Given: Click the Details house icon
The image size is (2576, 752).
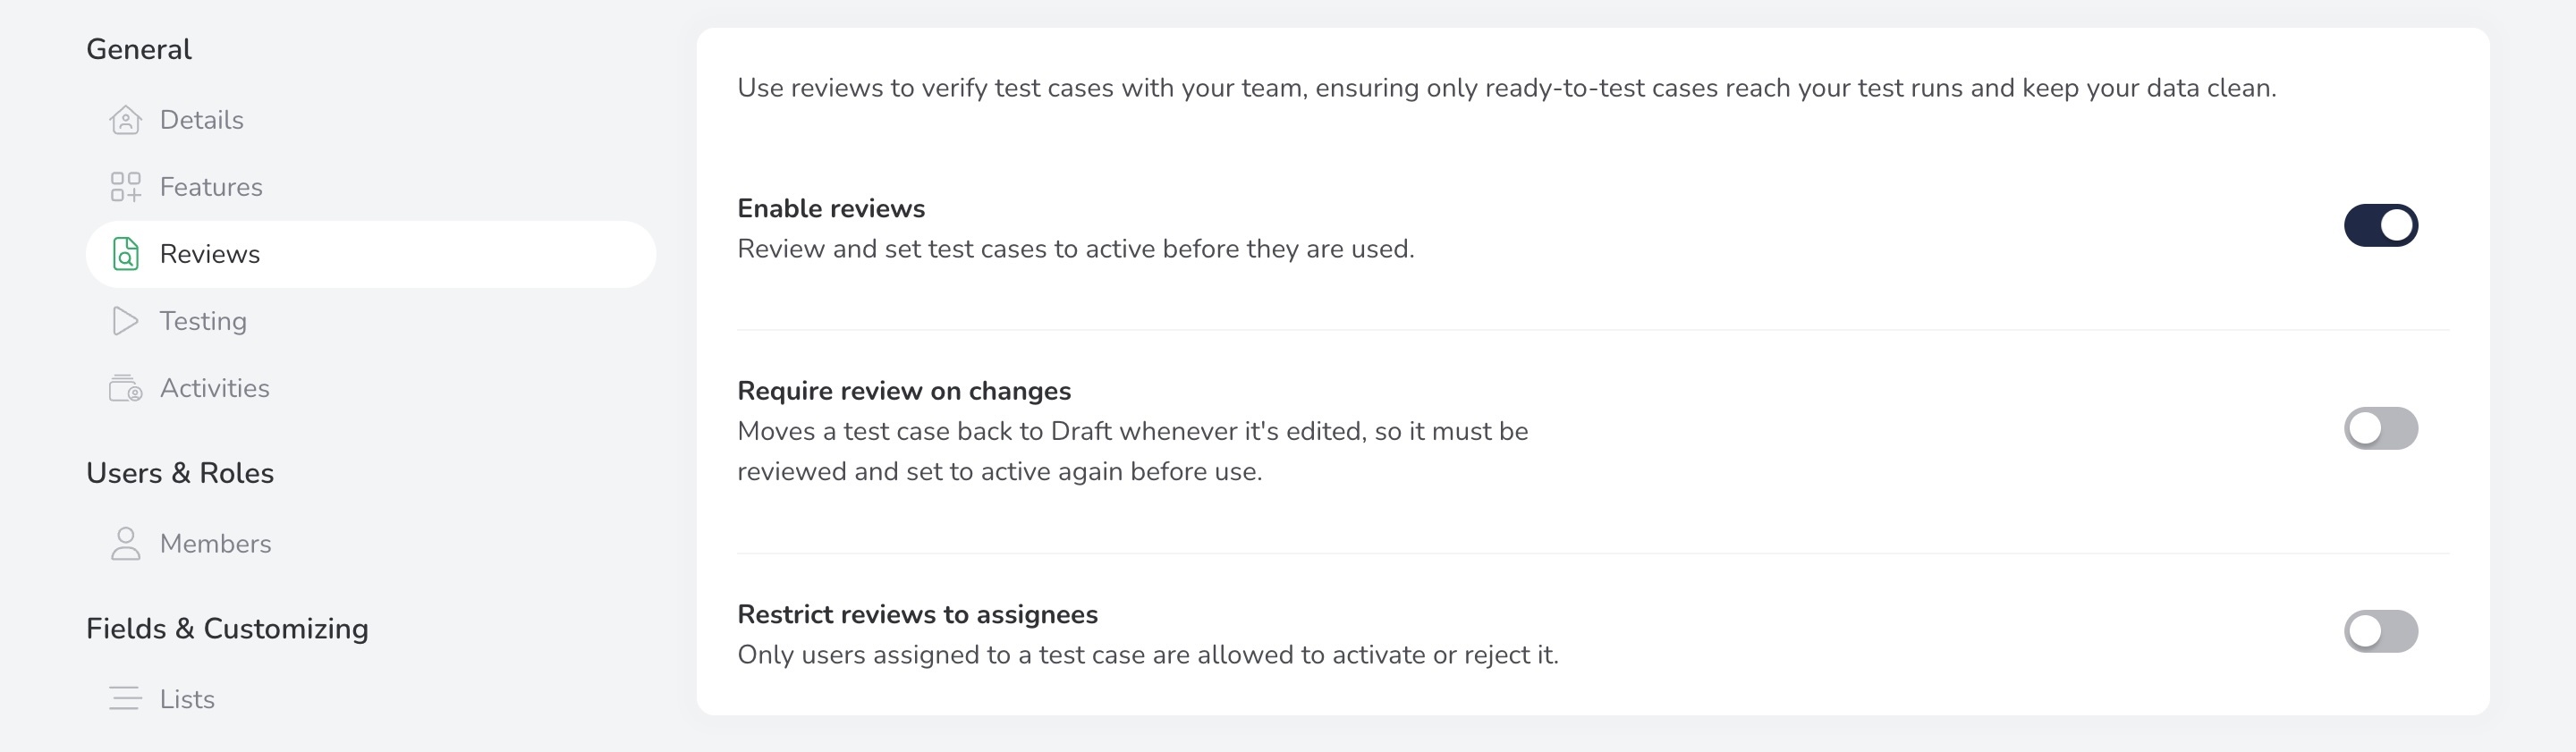Looking at the screenshot, I should pos(125,120).
